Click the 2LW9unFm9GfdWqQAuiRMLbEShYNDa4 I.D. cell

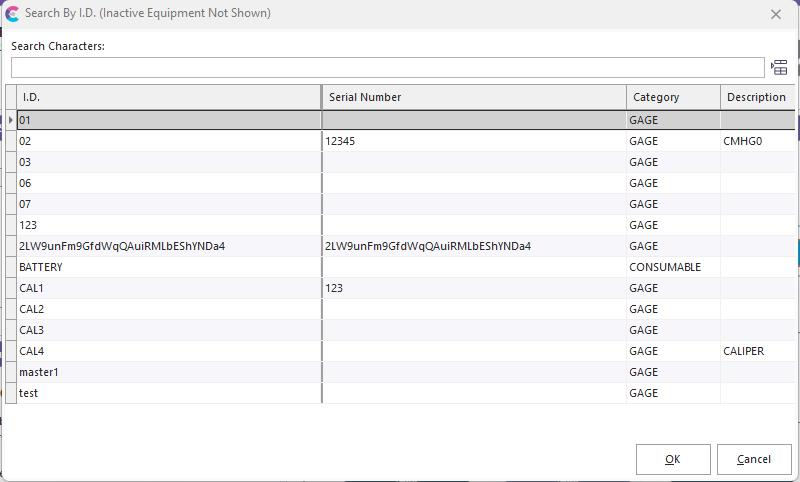coord(122,246)
